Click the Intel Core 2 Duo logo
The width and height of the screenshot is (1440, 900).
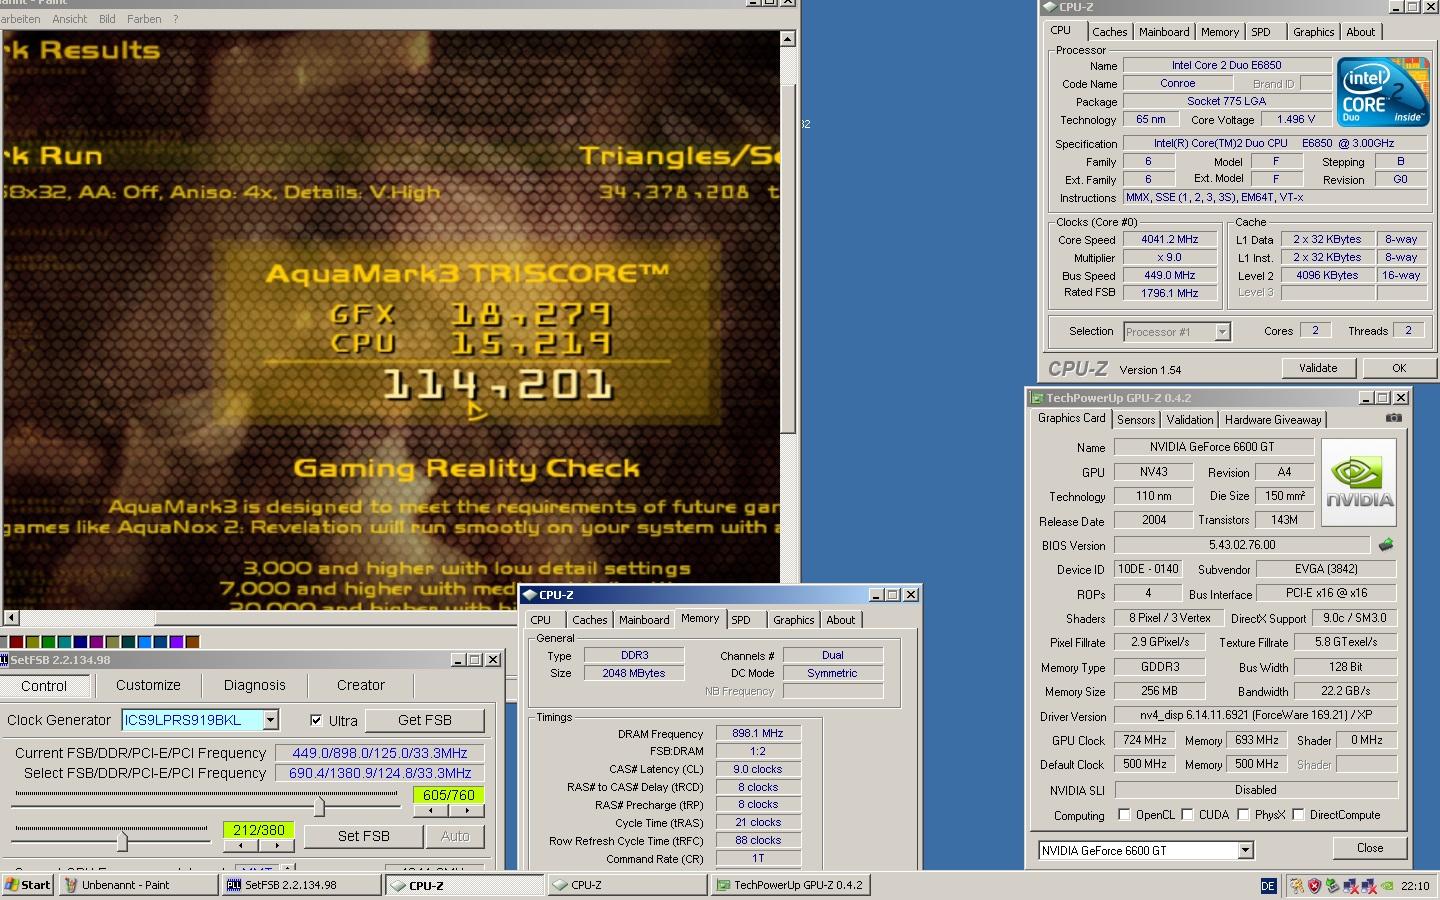(1384, 91)
